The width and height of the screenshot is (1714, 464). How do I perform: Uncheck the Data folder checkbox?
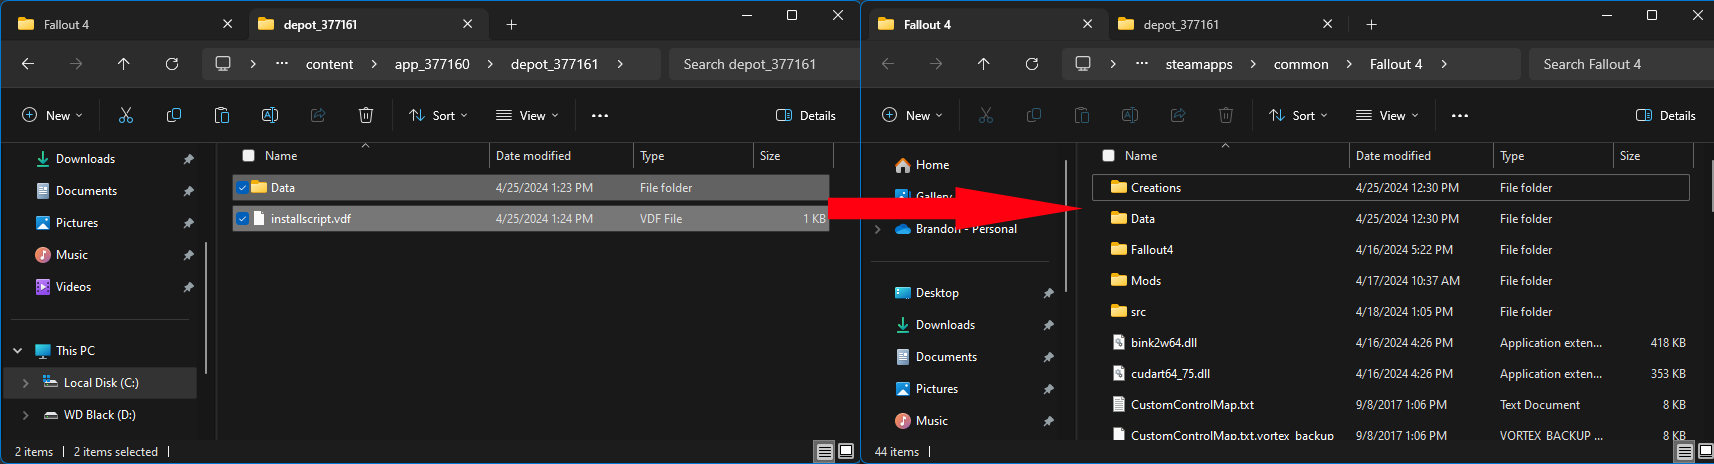[242, 187]
